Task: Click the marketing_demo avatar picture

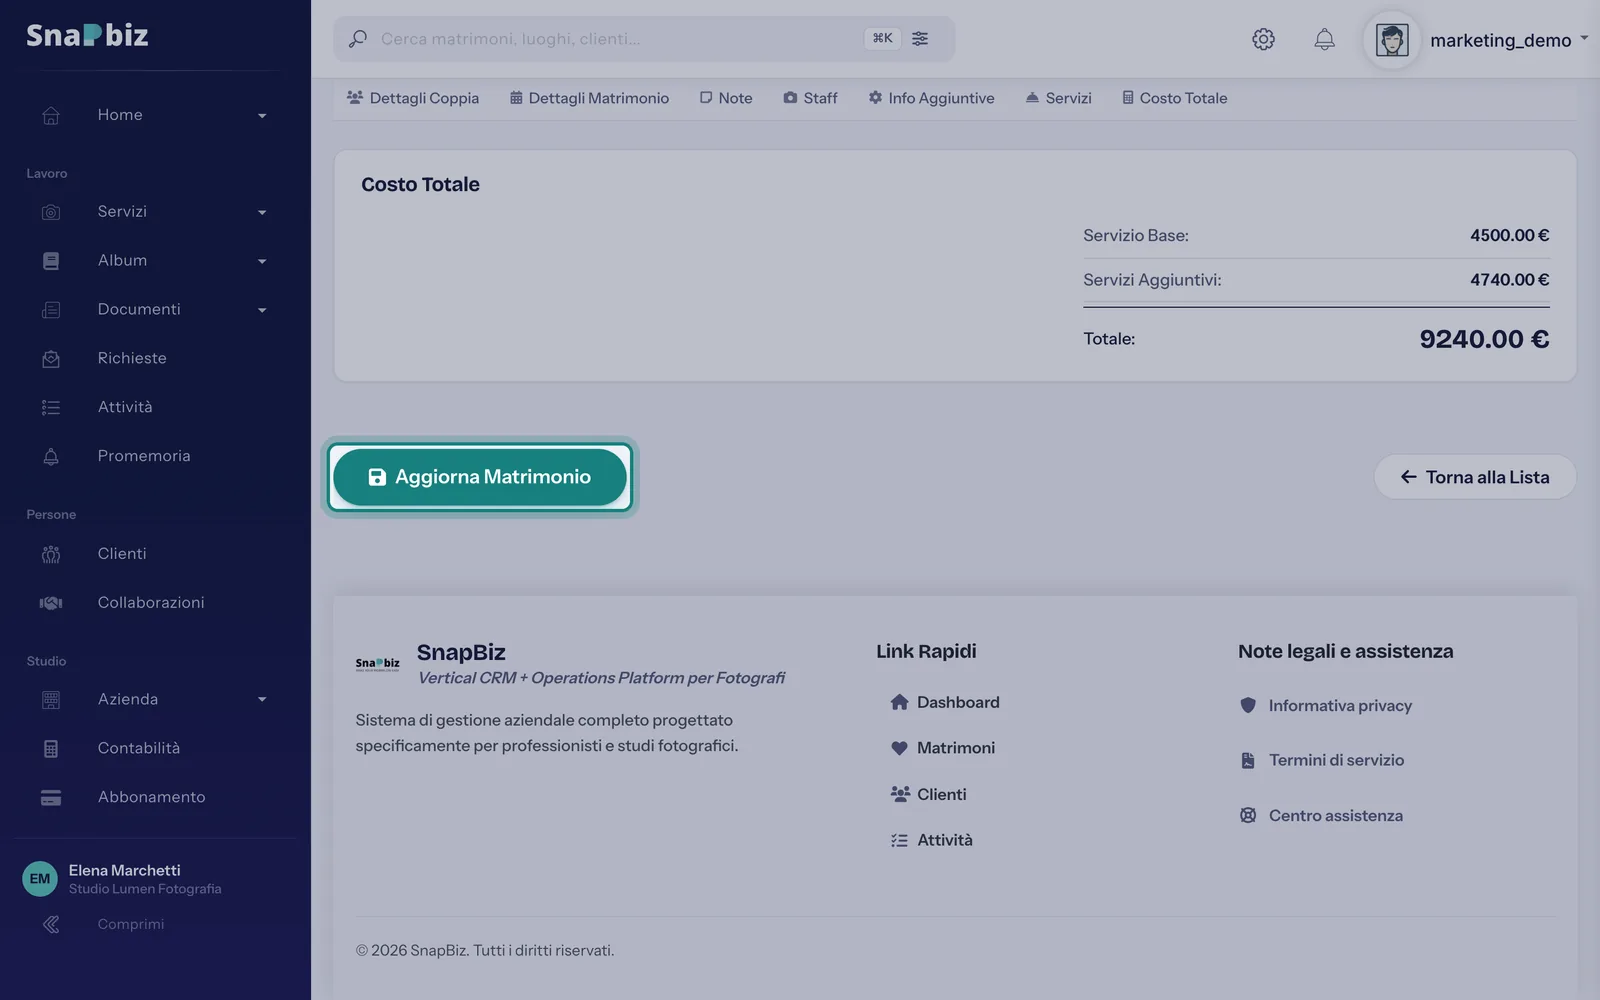Action: (1392, 40)
